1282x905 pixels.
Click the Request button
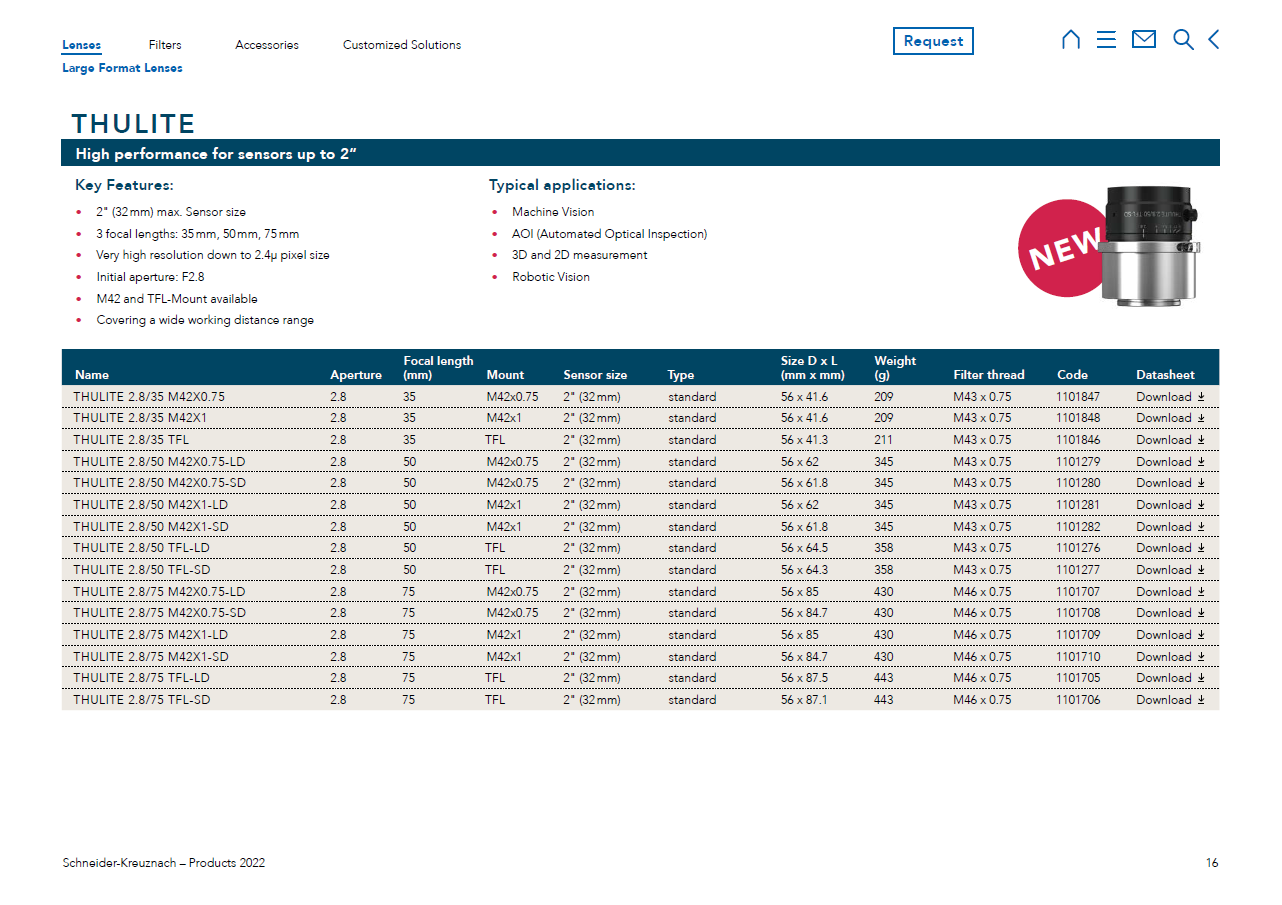point(933,41)
